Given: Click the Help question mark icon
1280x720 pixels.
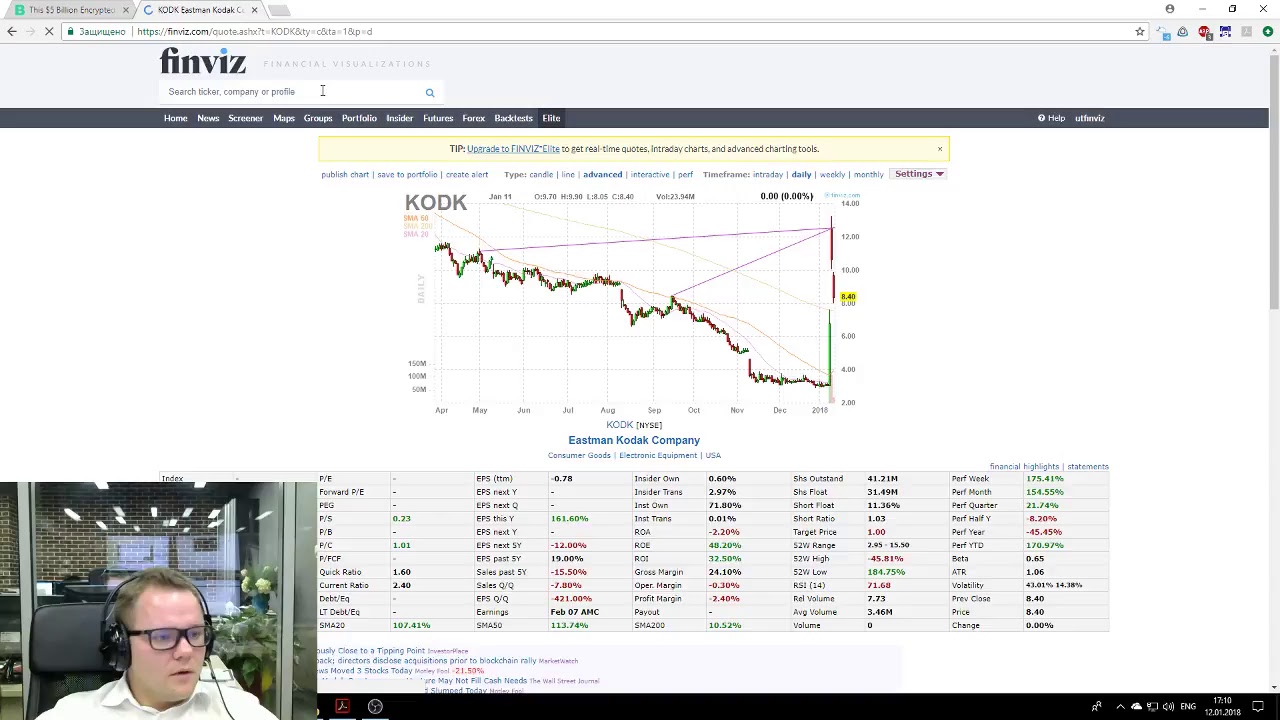Looking at the screenshot, I should [x=1041, y=118].
